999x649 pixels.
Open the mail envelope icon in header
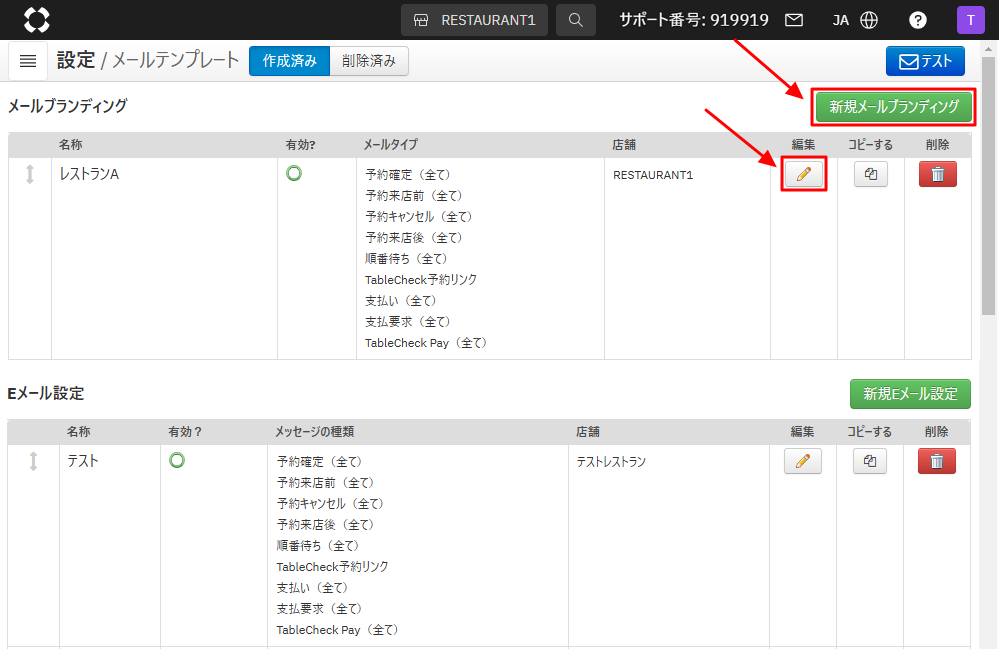coord(794,20)
